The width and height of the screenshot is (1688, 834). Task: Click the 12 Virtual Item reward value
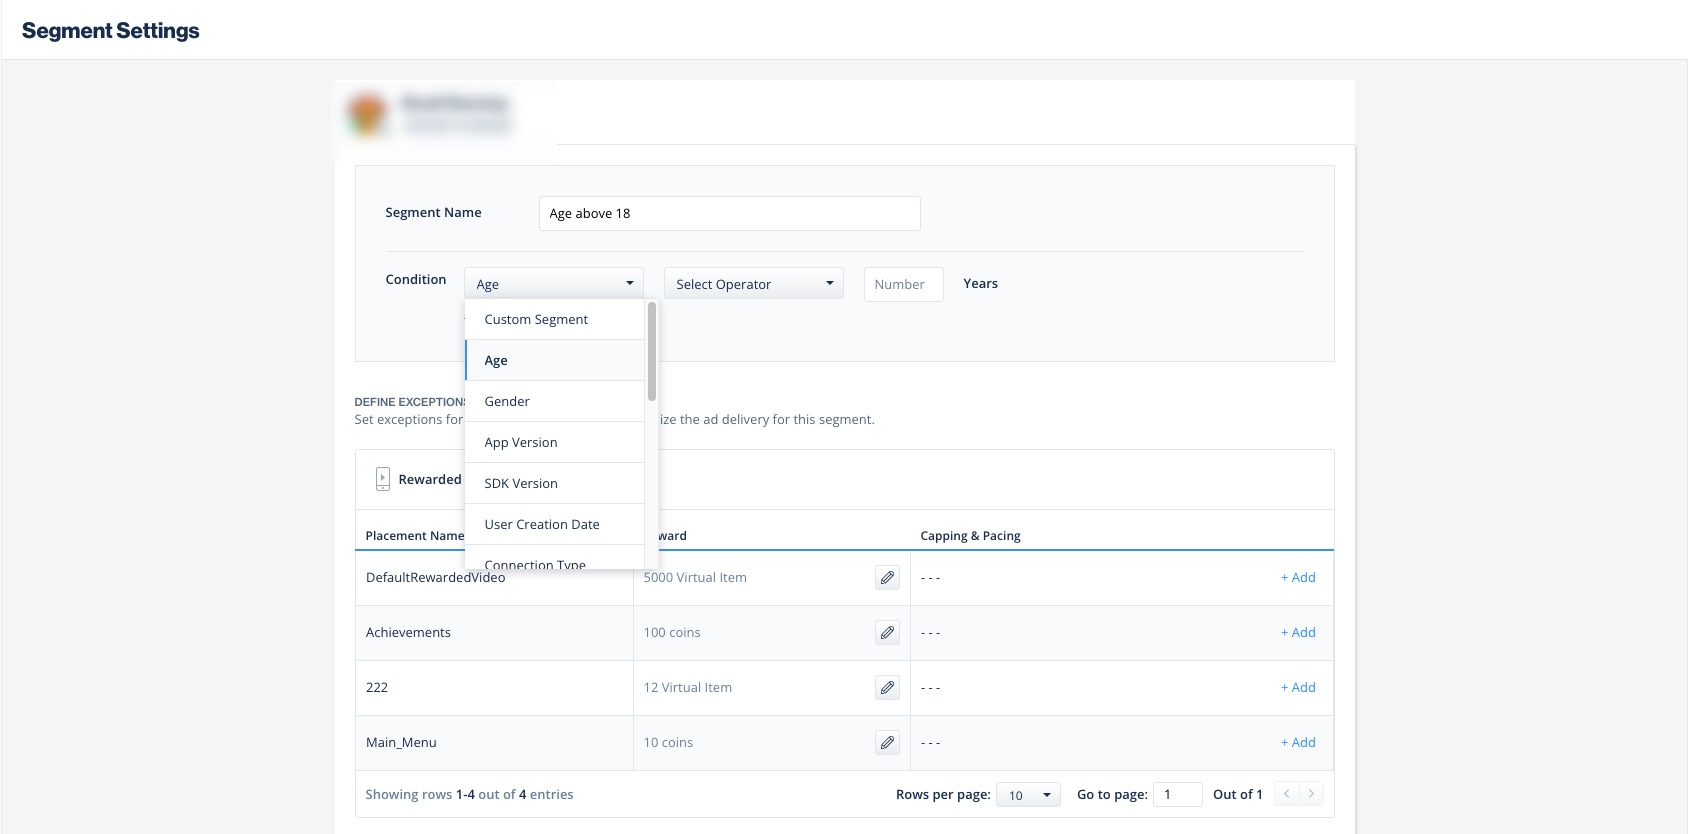pyautogui.click(x=688, y=688)
